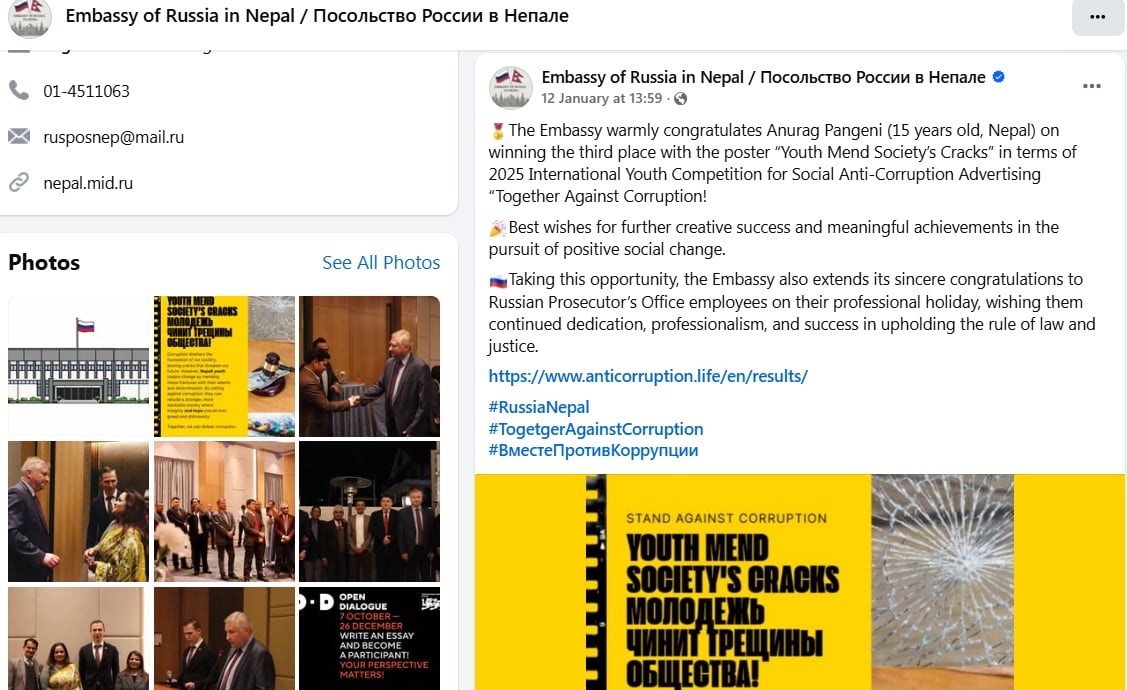Click the embassy profile avatar in post header
Image resolution: width=1127 pixels, height=690 pixels.
pyautogui.click(x=511, y=87)
